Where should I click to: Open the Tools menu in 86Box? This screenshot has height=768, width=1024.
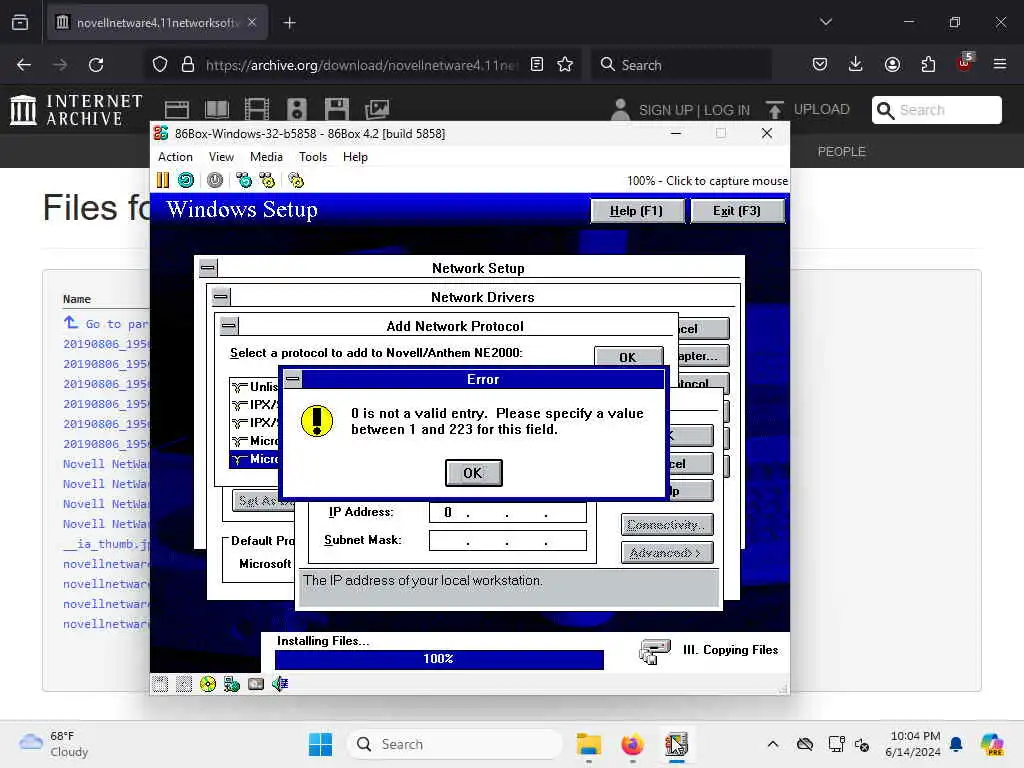point(313,157)
